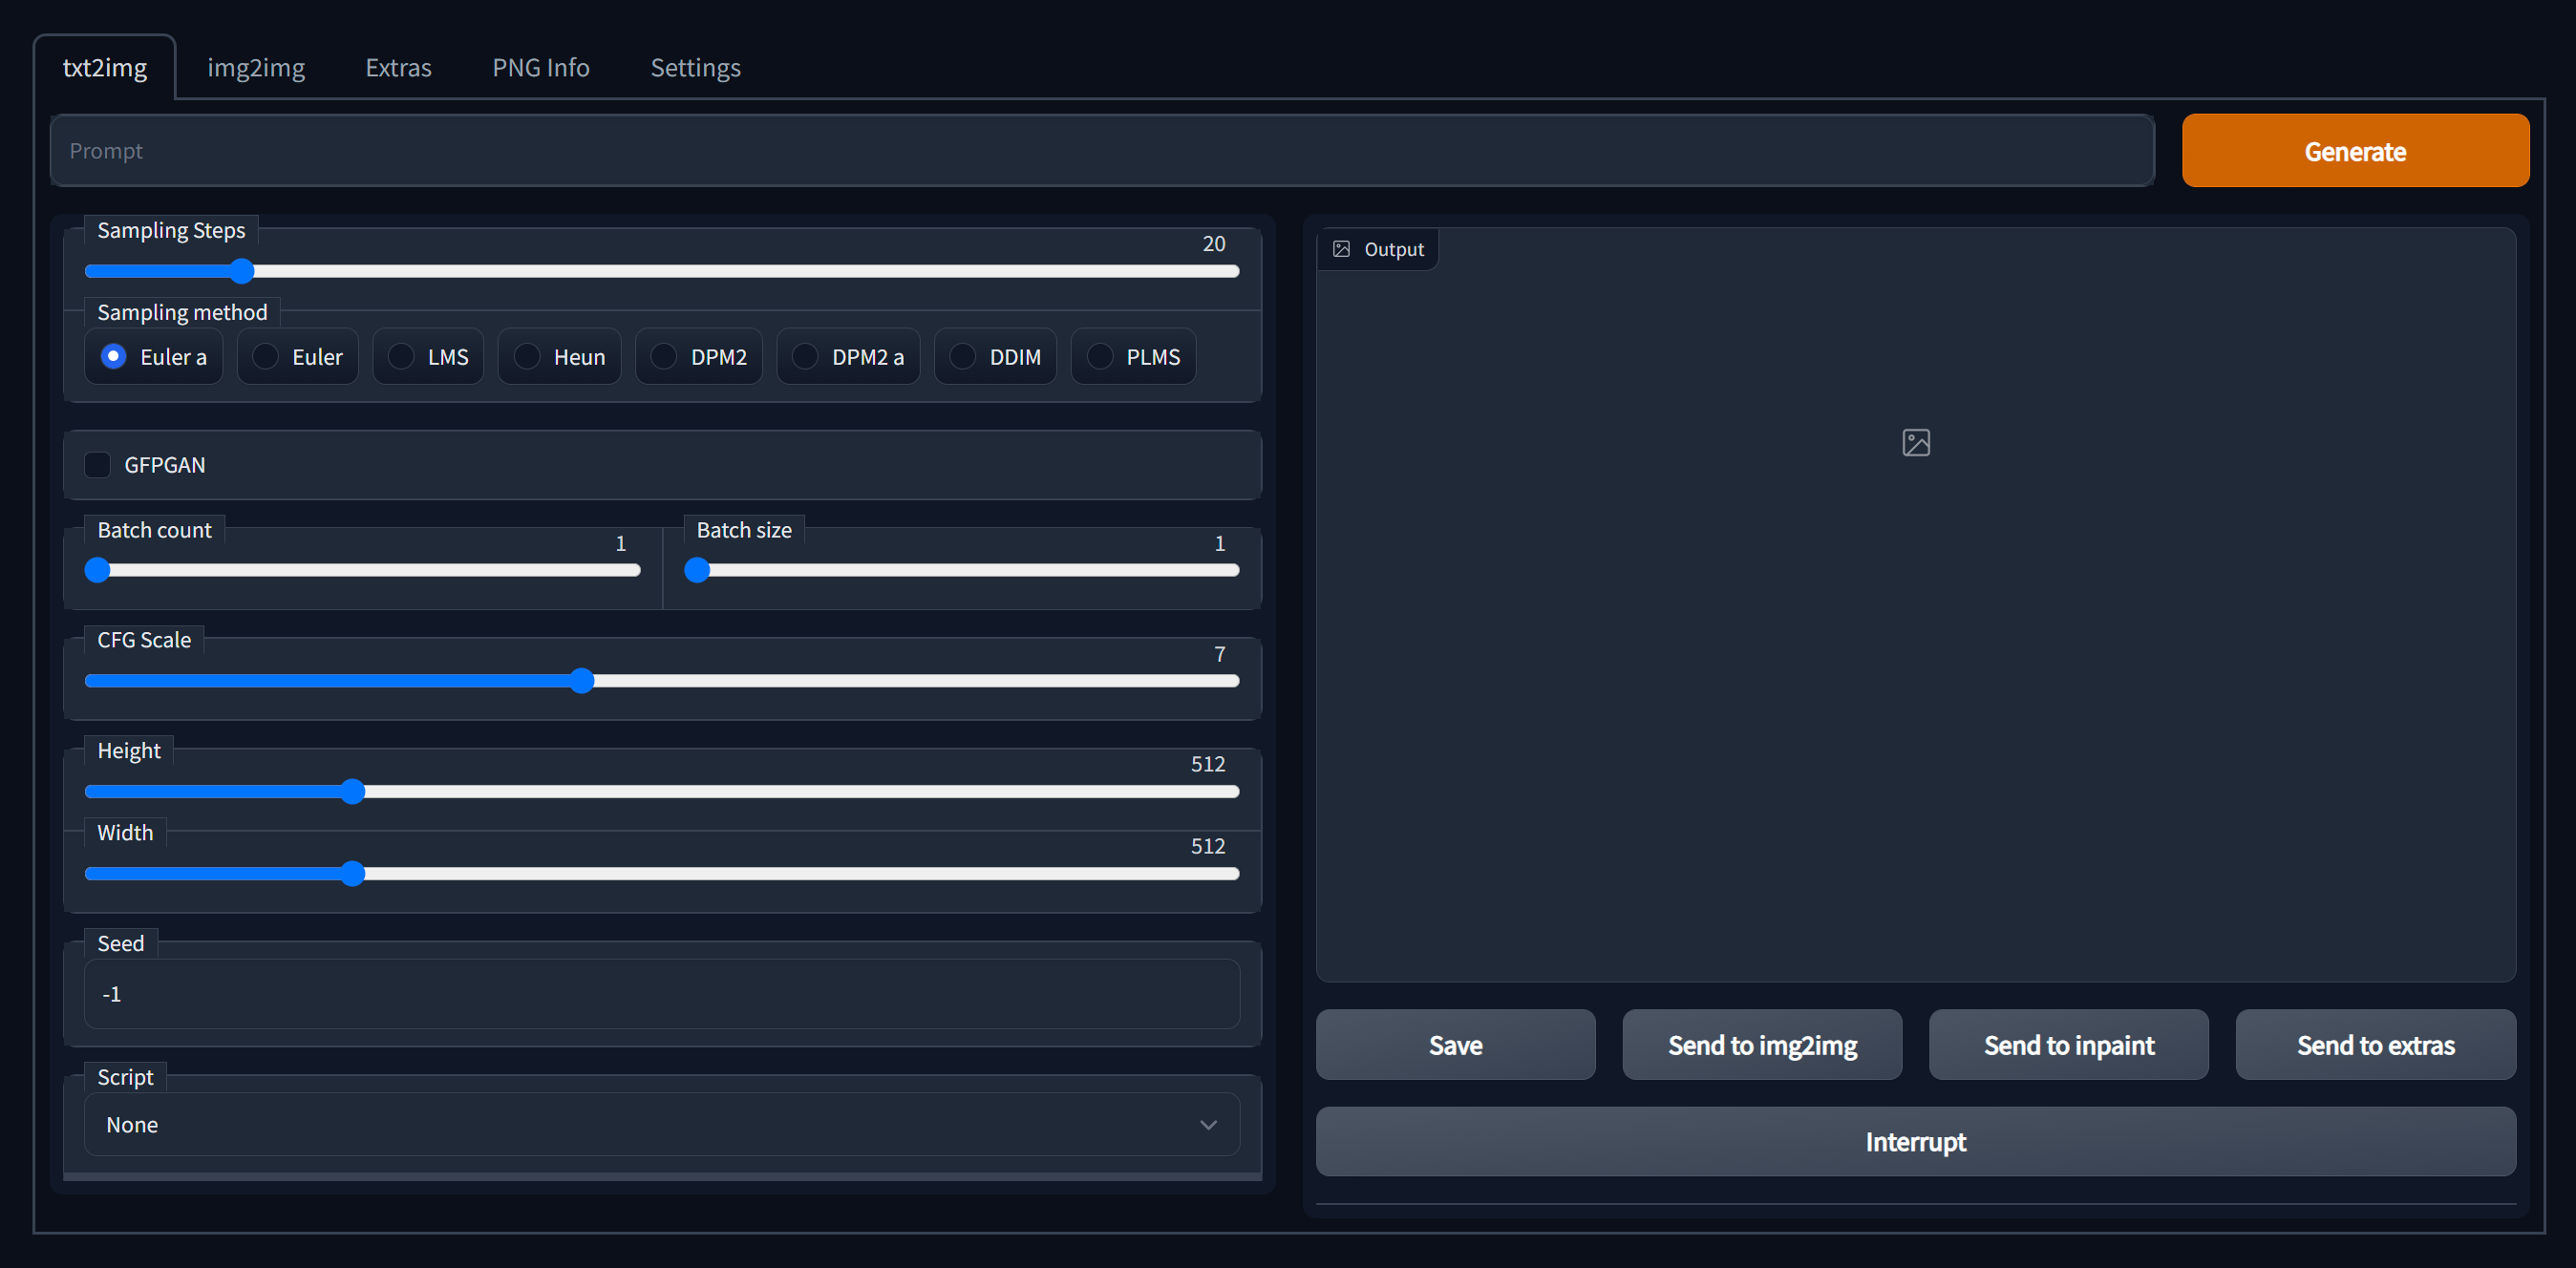Enable the GFPGAN checkbox
This screenshot has height=1268, width=2576.
(x=97, y=465)
